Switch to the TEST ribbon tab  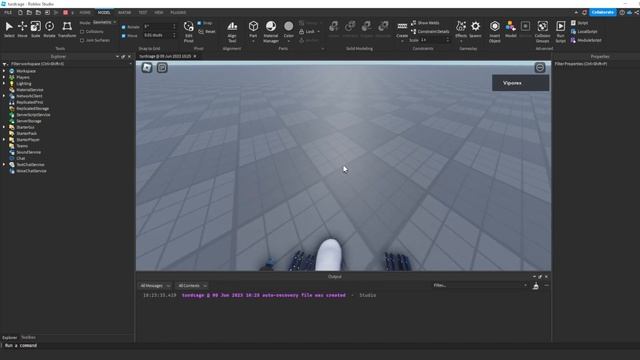coord(142,13)
